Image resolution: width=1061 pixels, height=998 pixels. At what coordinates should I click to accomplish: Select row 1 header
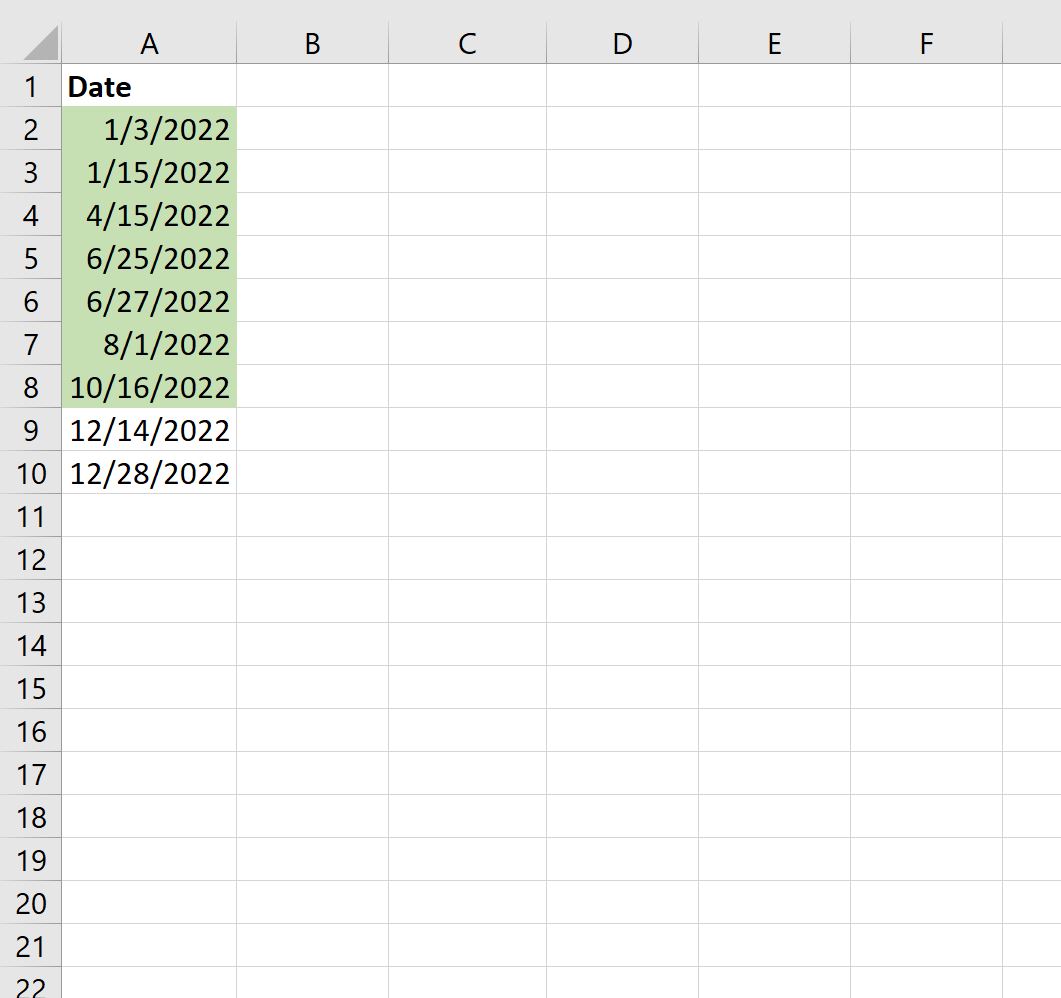[30, 86]
